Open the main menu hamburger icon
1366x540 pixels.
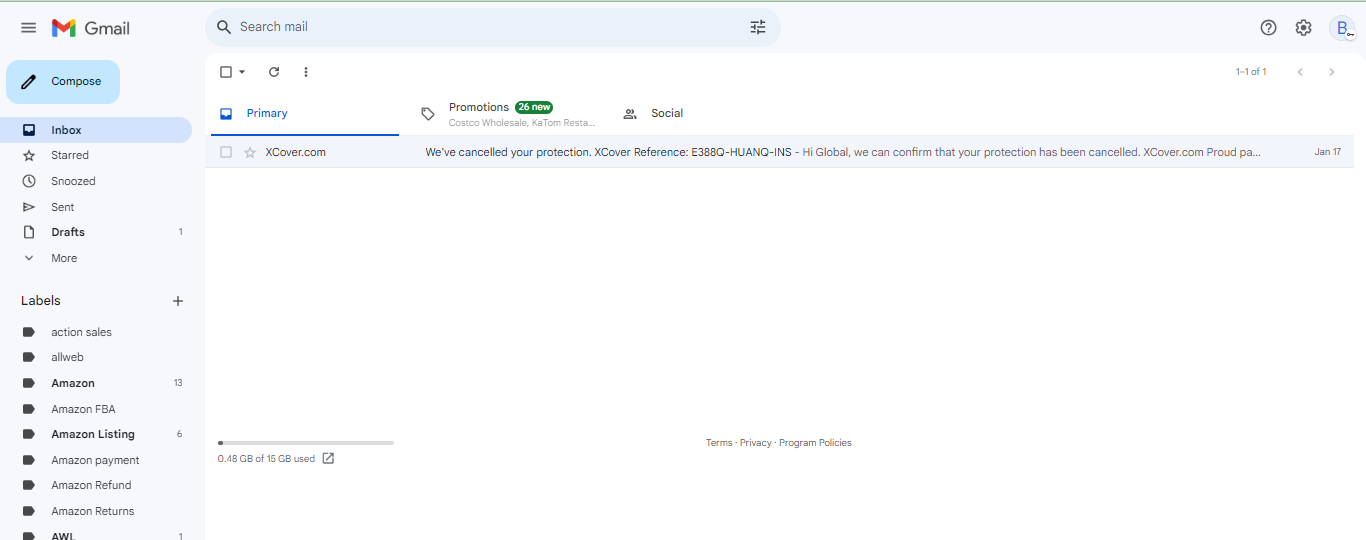tap(28, 28)
